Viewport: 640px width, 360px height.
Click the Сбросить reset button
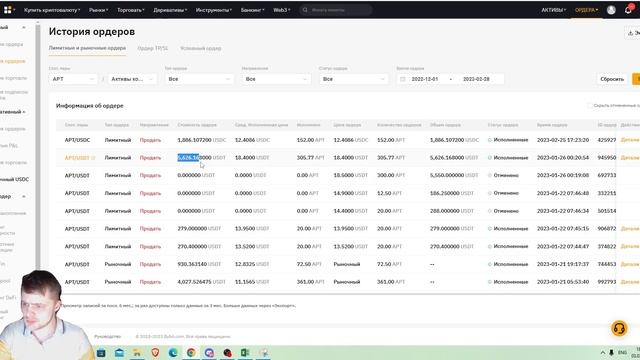[x=612, y=79]
